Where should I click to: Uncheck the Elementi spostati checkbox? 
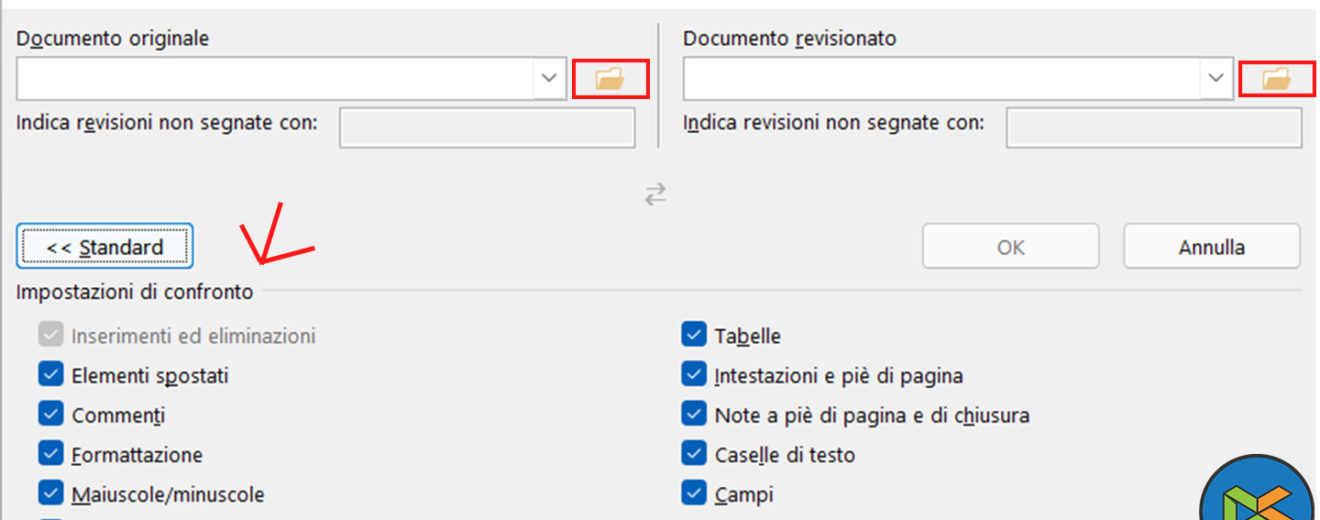[51, 376]
